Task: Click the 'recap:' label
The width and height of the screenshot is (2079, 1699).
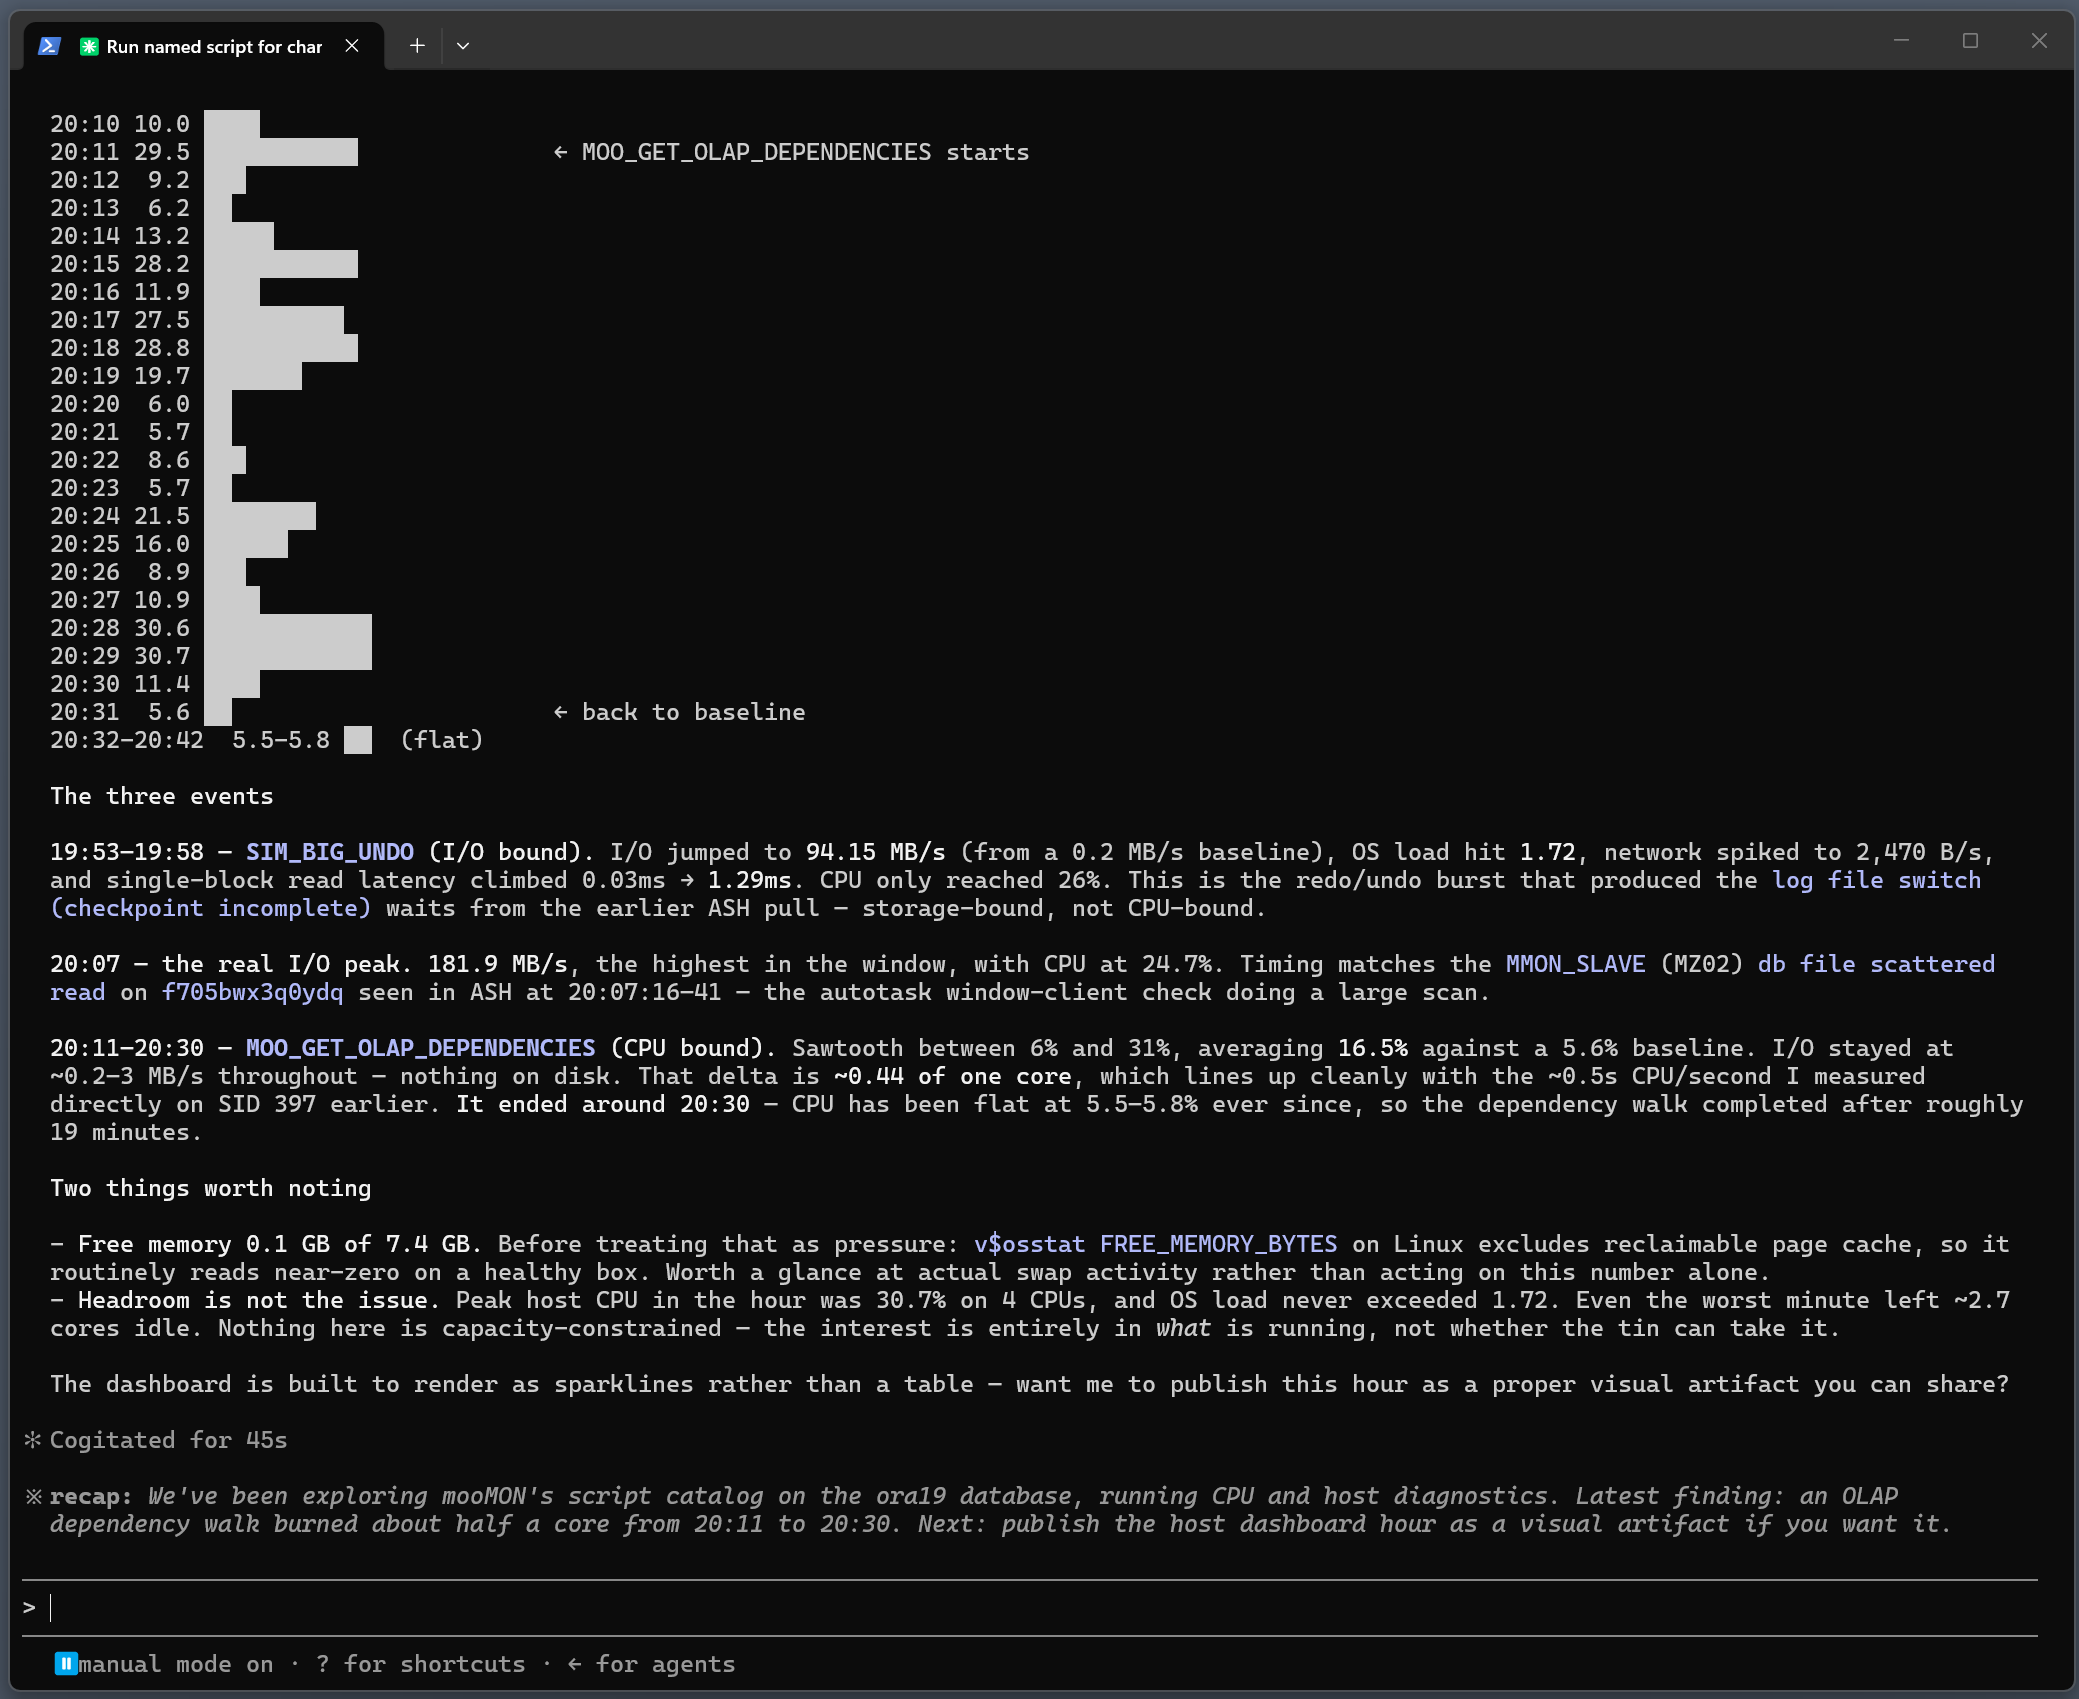Action: 91,1496
